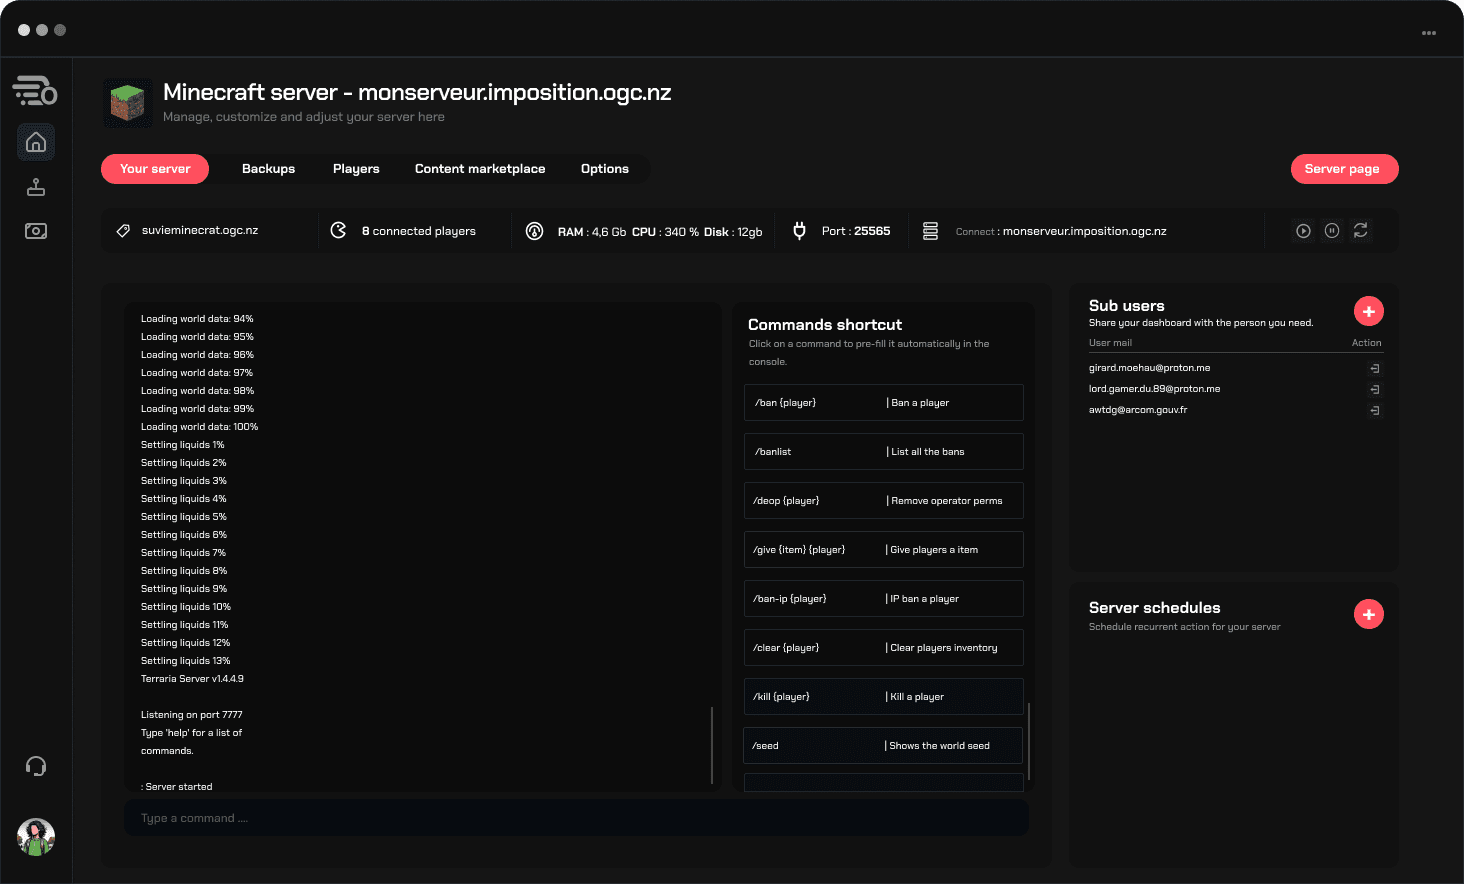1464x884 pixels.
Task: Open the Players tab
Action: click(356, 169)
